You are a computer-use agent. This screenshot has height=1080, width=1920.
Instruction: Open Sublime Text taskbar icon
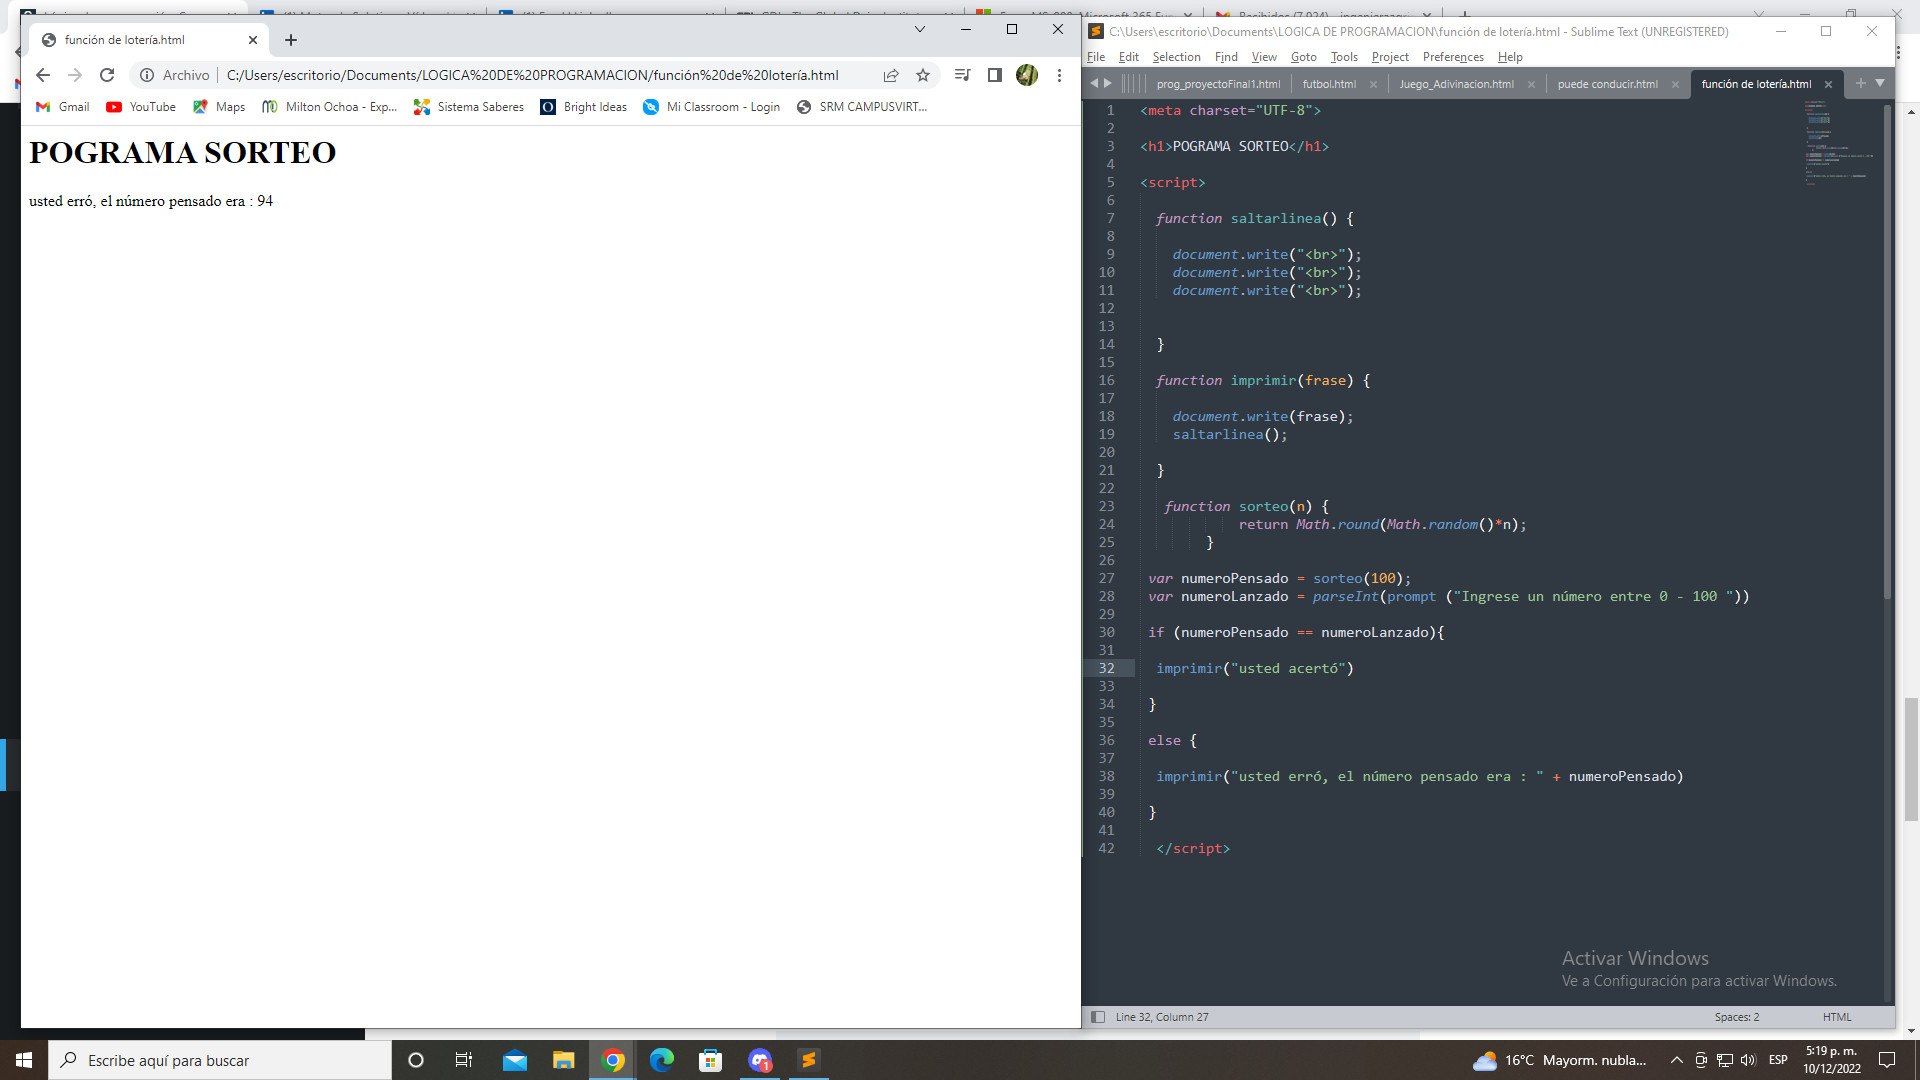click(809, 1060)
